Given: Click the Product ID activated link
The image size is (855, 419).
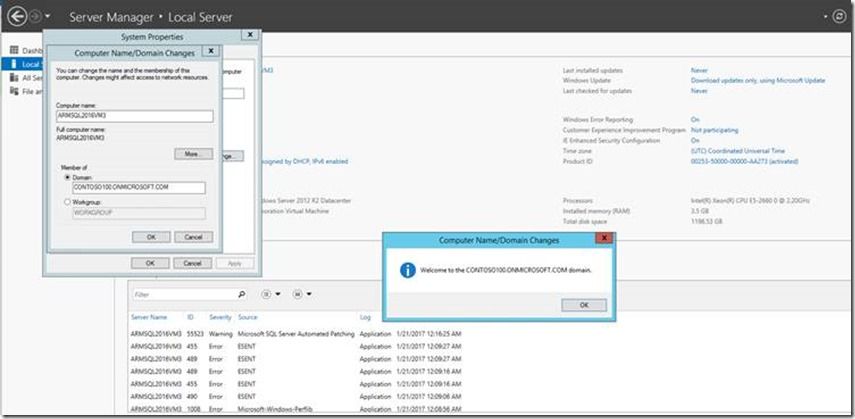Looking at the screenshot, I should pyautogui.click(x=744, y=161).
